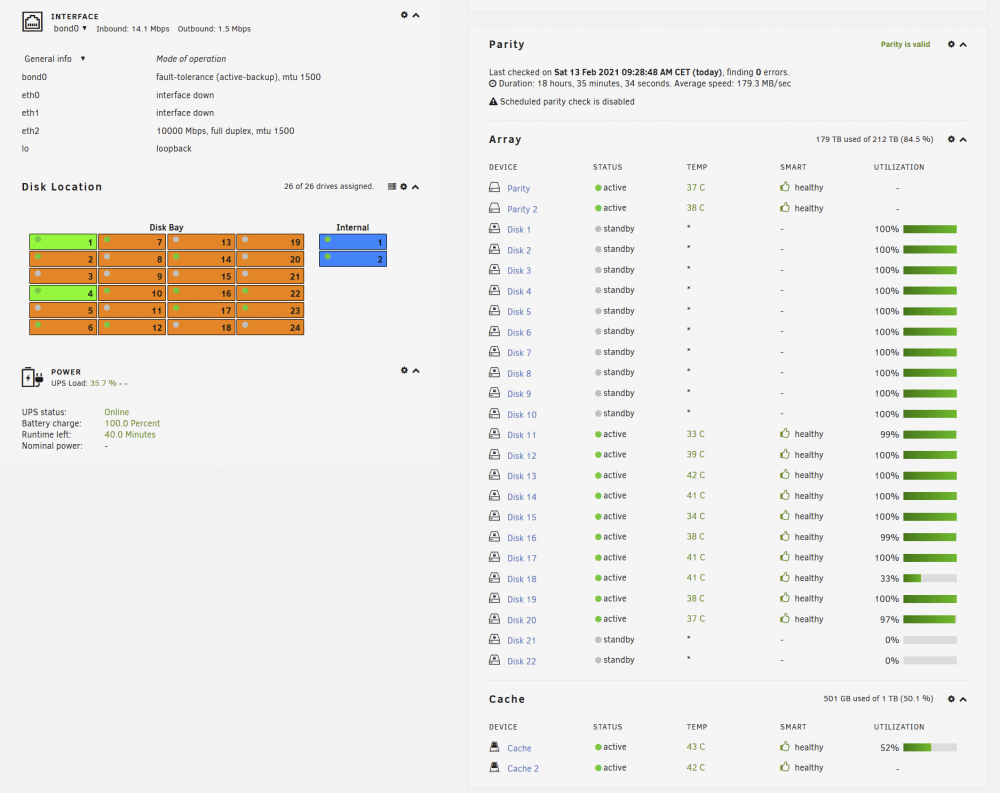Open the General info dropdown
Viewport: 1000px width, 793px height.
(54, 59)
